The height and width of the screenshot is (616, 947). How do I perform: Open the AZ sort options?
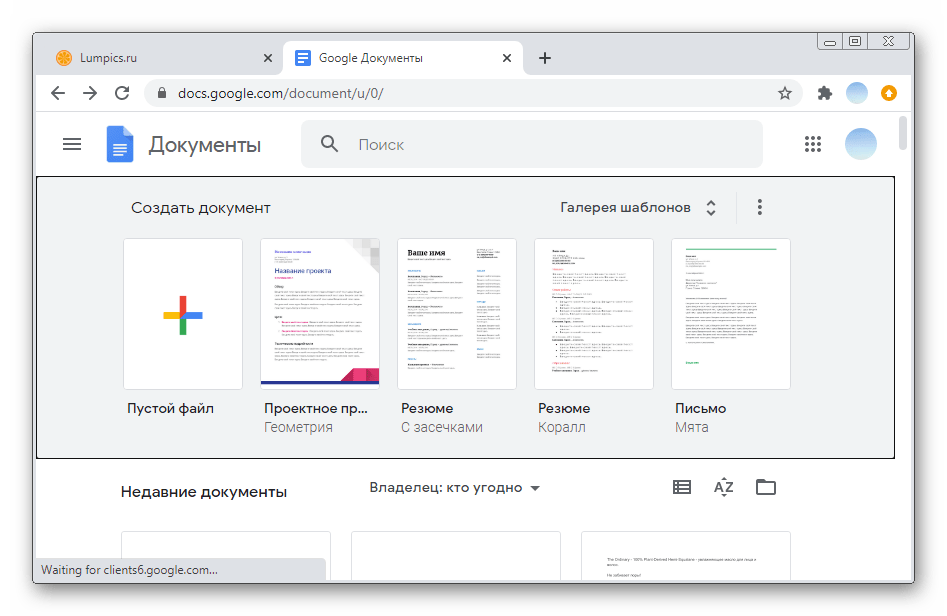(x=724, y=487)
